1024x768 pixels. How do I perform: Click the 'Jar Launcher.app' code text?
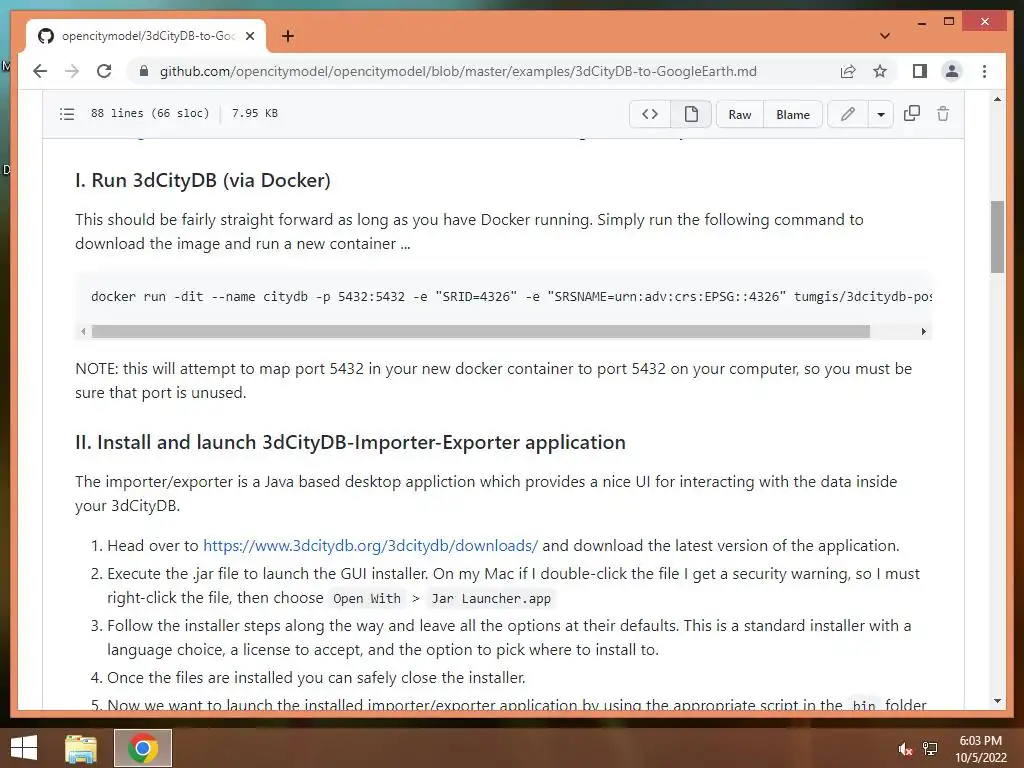coord(491,598)
